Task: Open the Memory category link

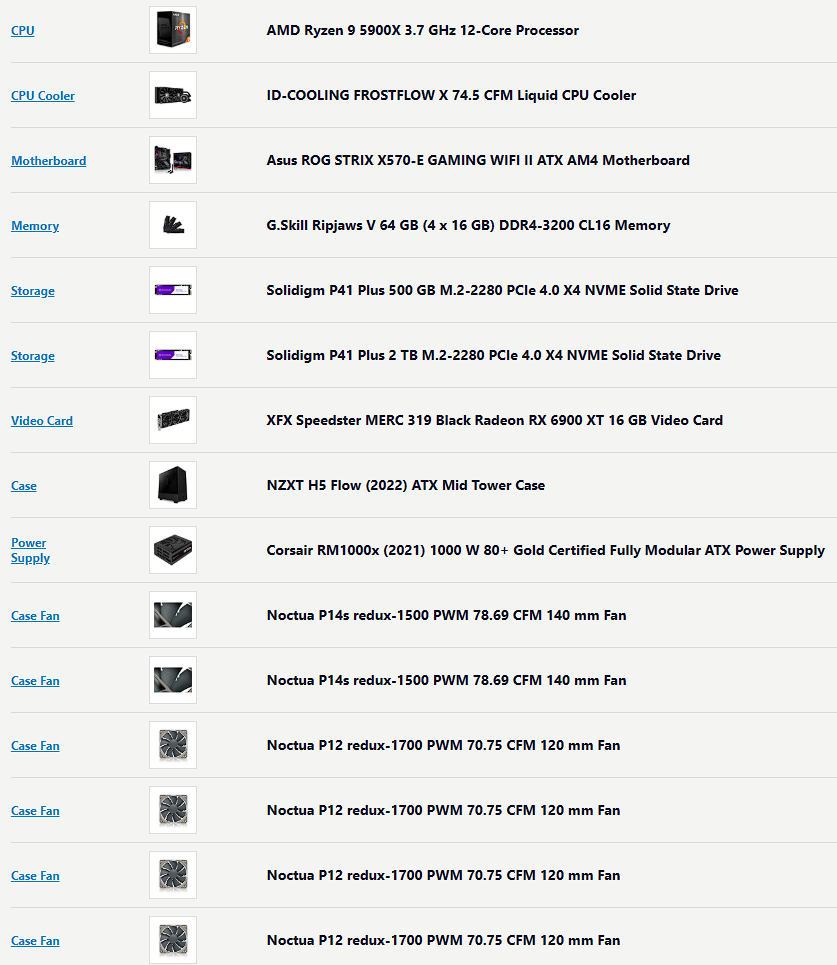Action: coord(35,226)
